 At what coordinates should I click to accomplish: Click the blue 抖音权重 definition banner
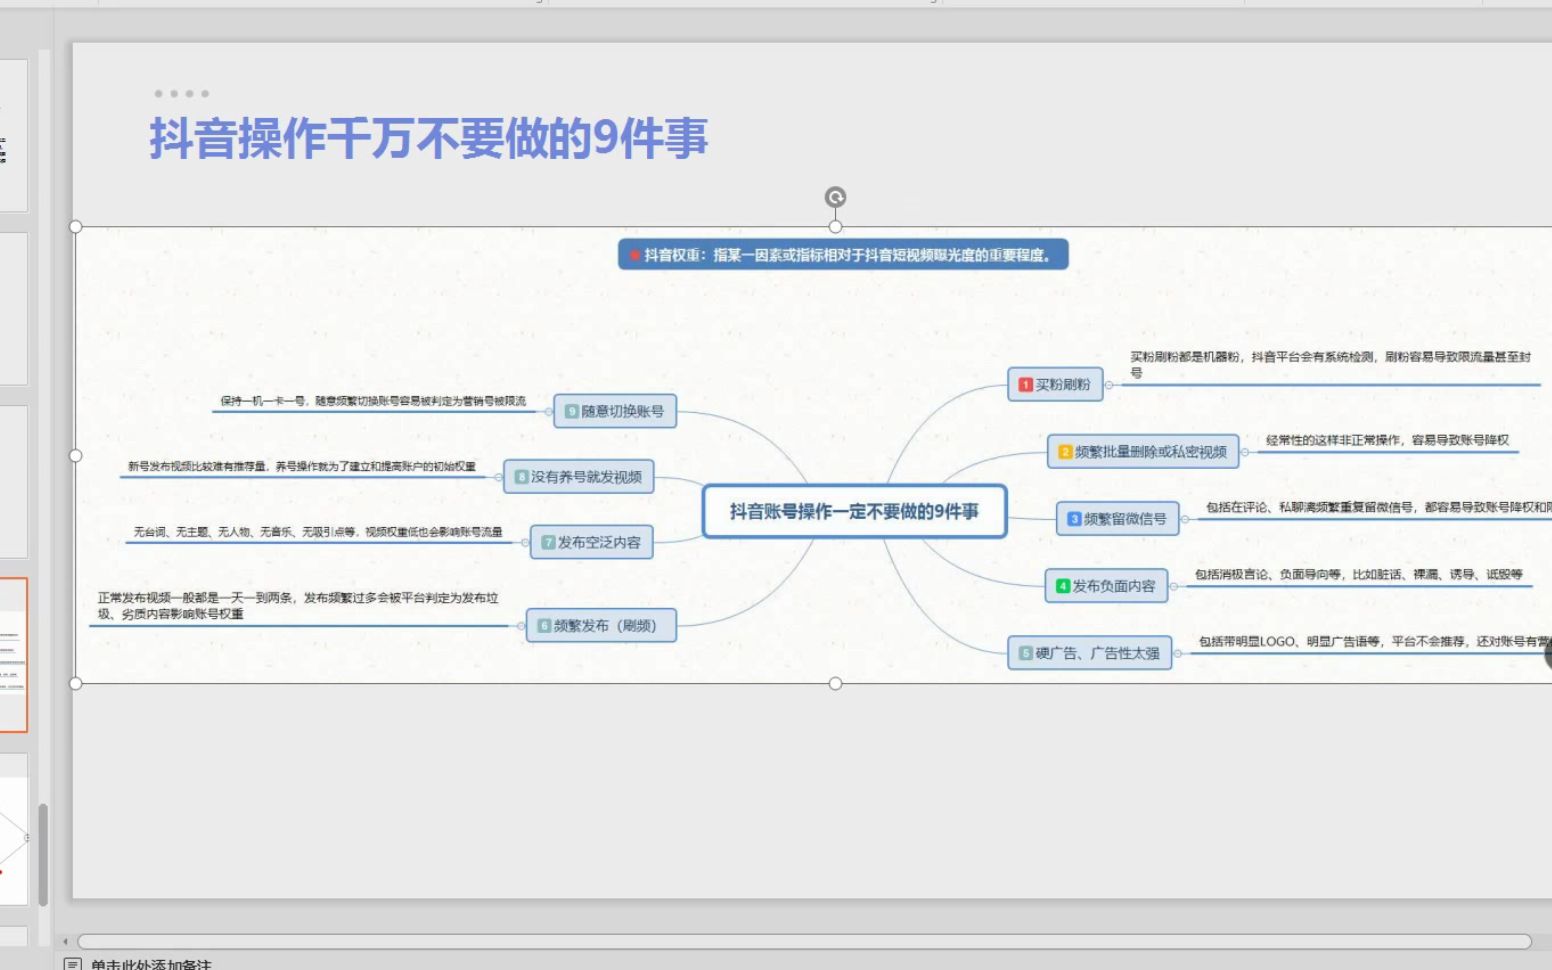click(843, 255)
